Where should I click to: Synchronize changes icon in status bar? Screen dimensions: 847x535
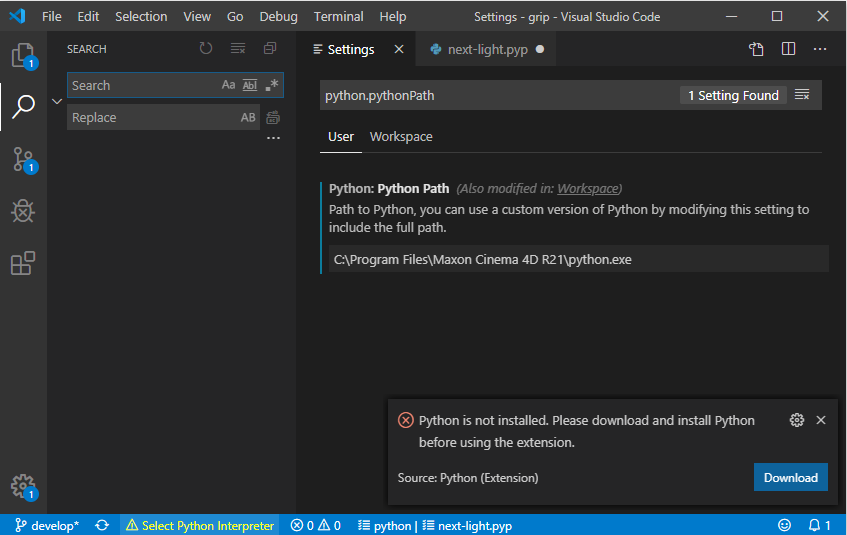point(102,525)
